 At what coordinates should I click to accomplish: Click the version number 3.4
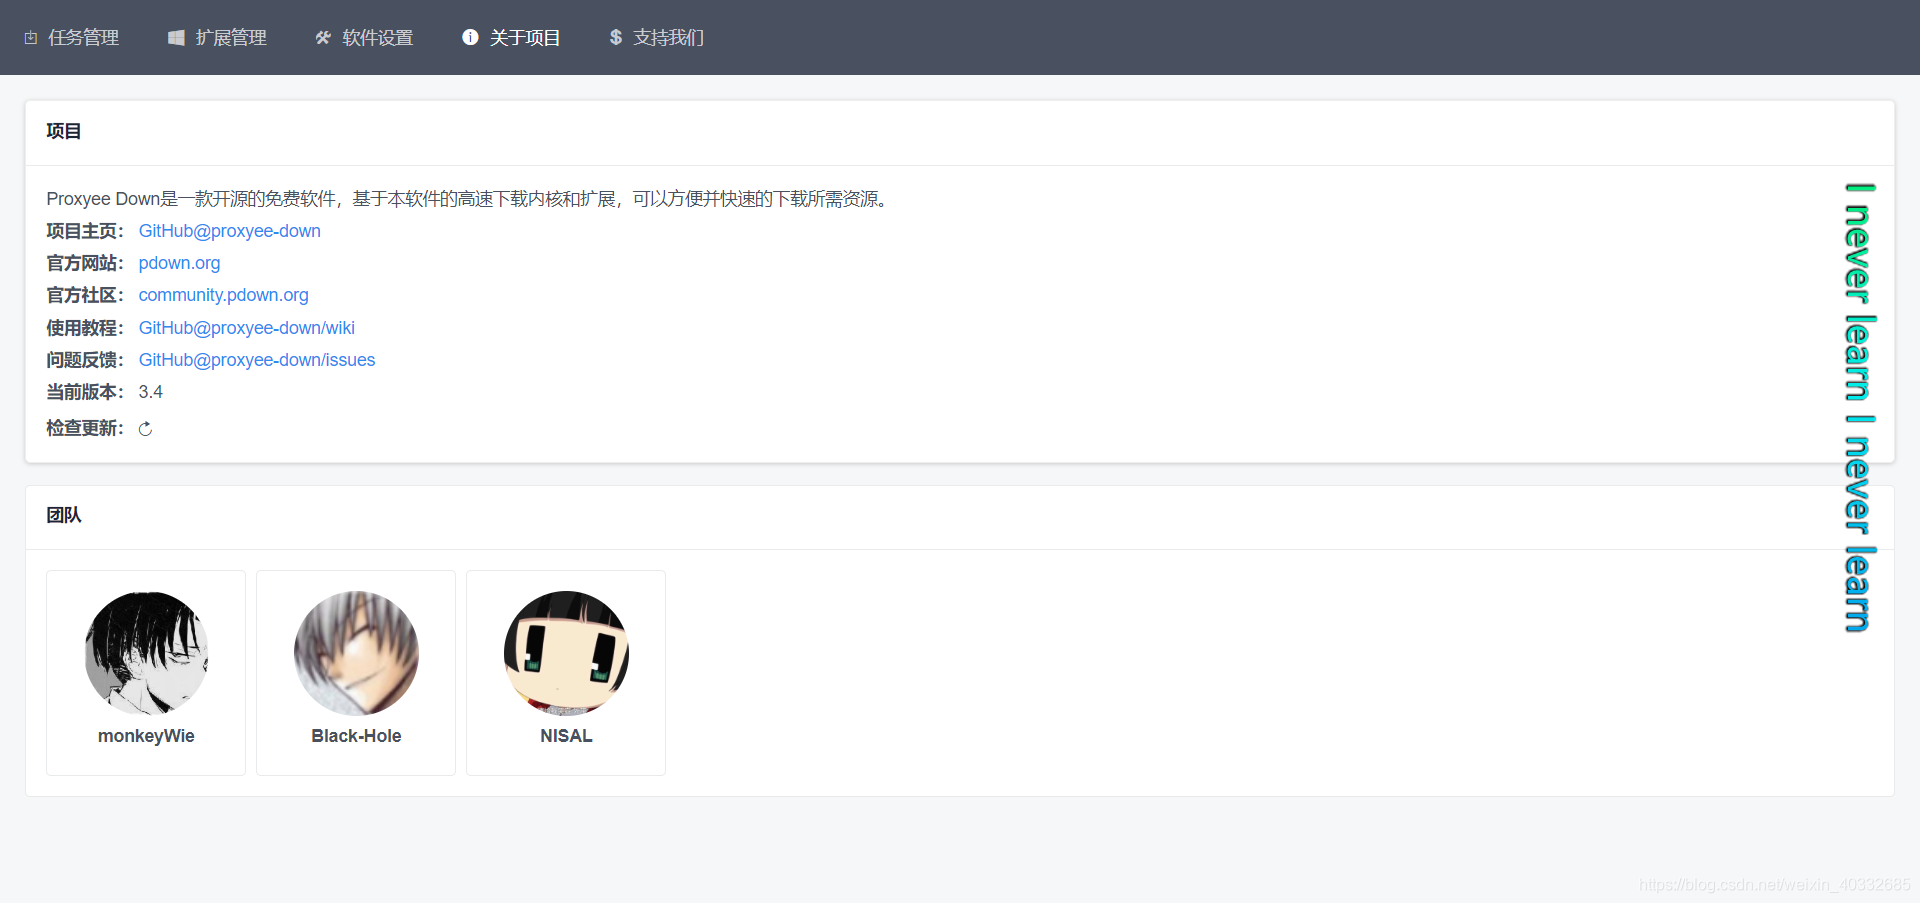point(150,392)
